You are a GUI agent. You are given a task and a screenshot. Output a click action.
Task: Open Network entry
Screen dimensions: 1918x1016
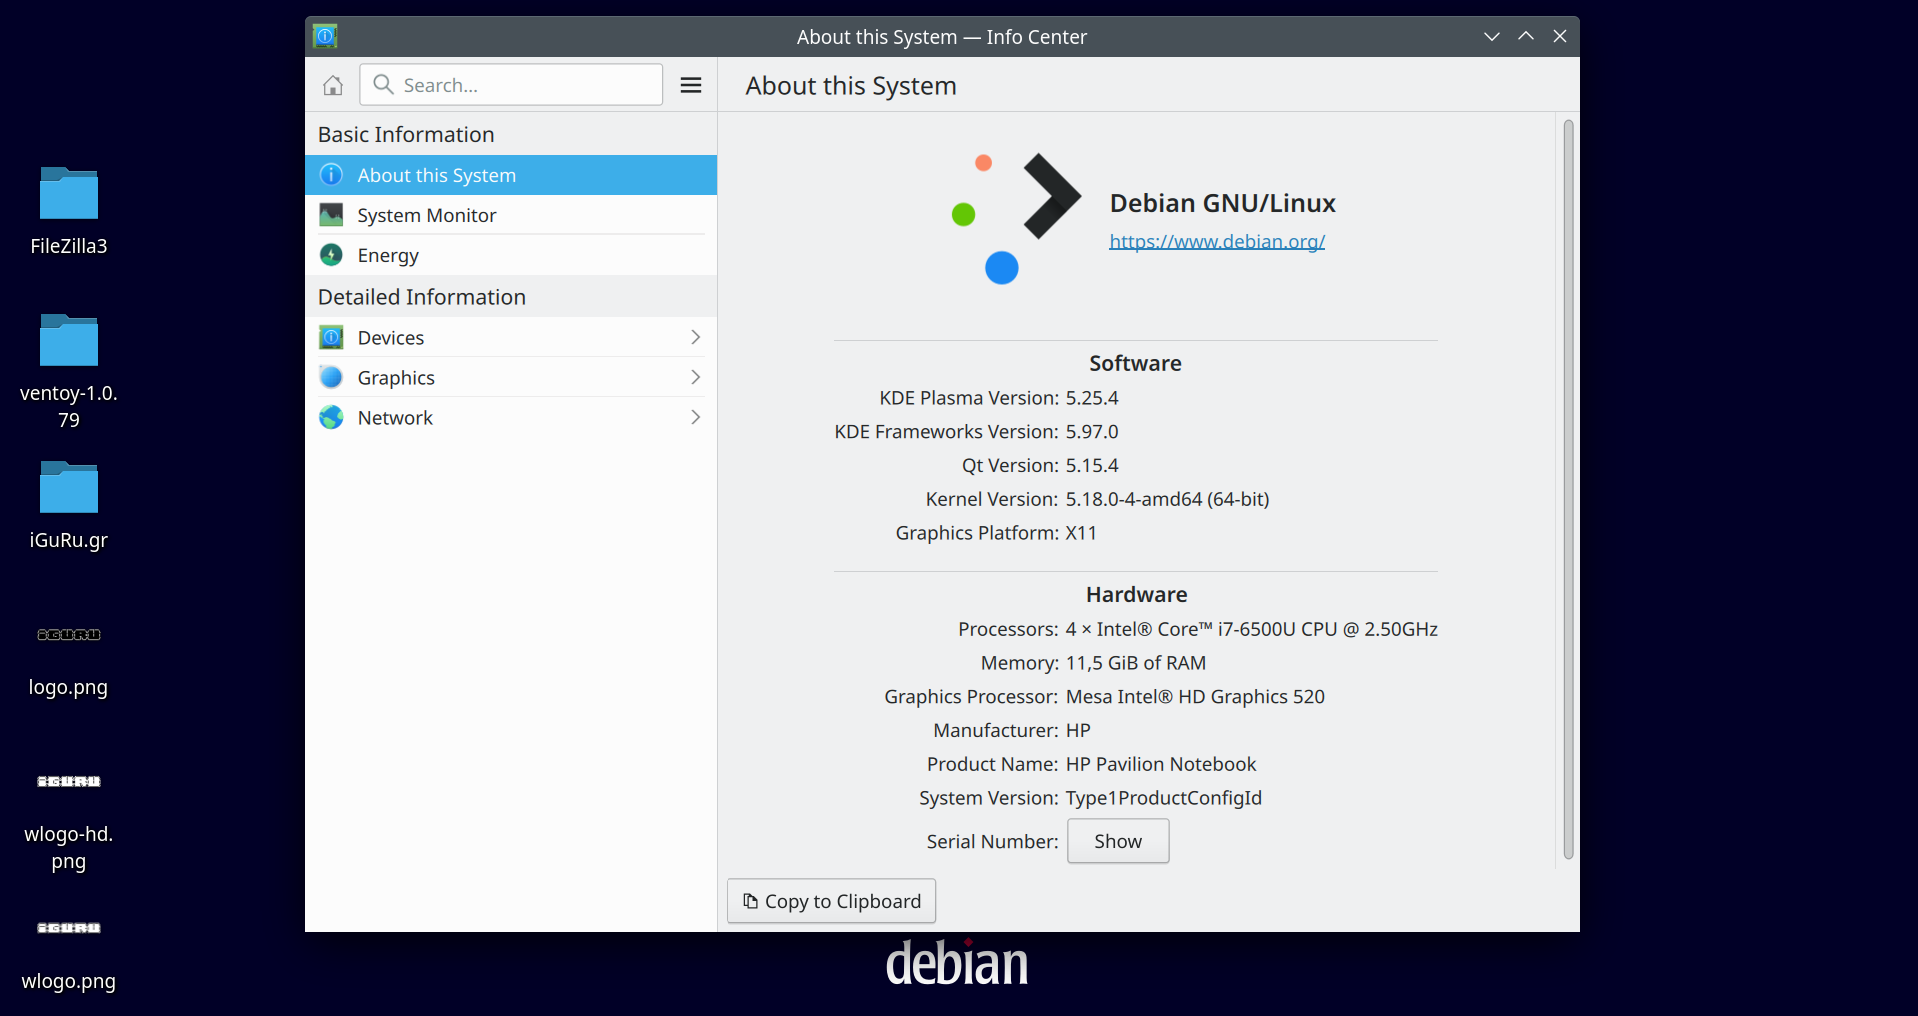click(511, 417)
